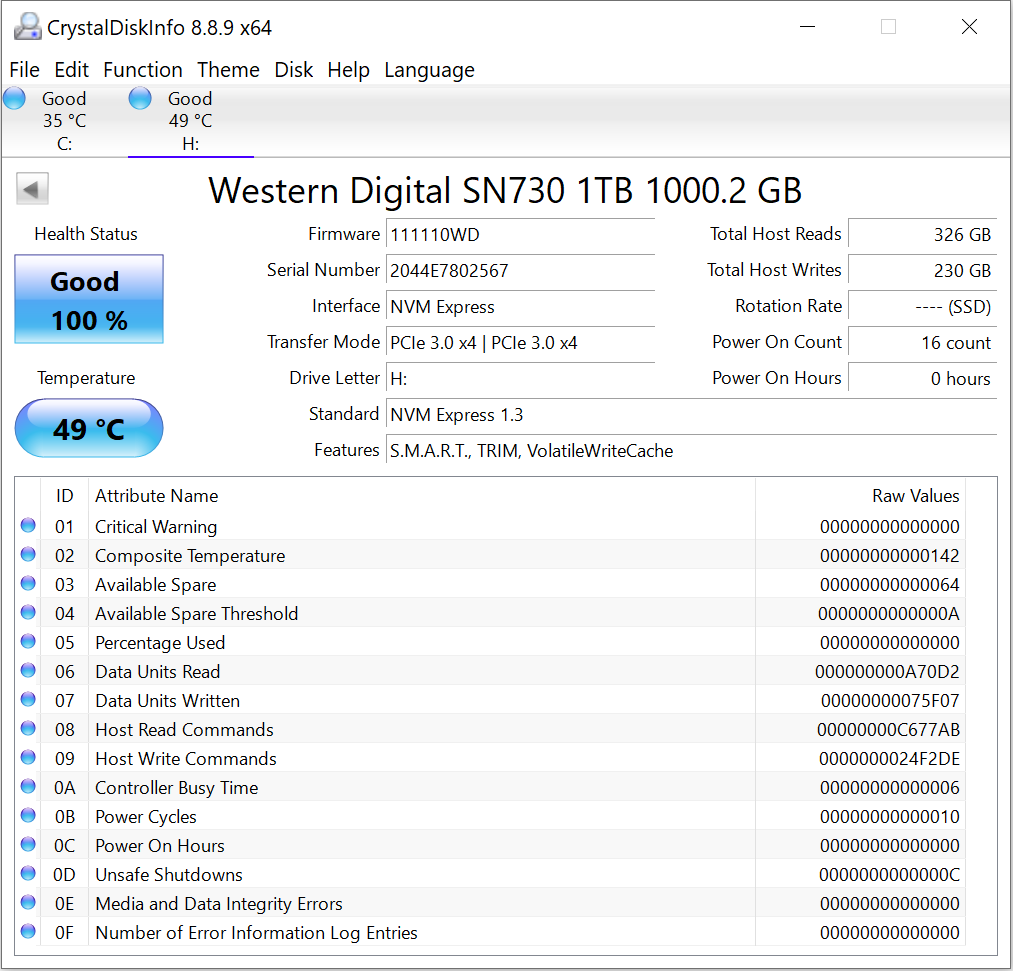Click the blue status orb for drive C:
This screenshot has width=1013, height=971.
click(15, 98)
